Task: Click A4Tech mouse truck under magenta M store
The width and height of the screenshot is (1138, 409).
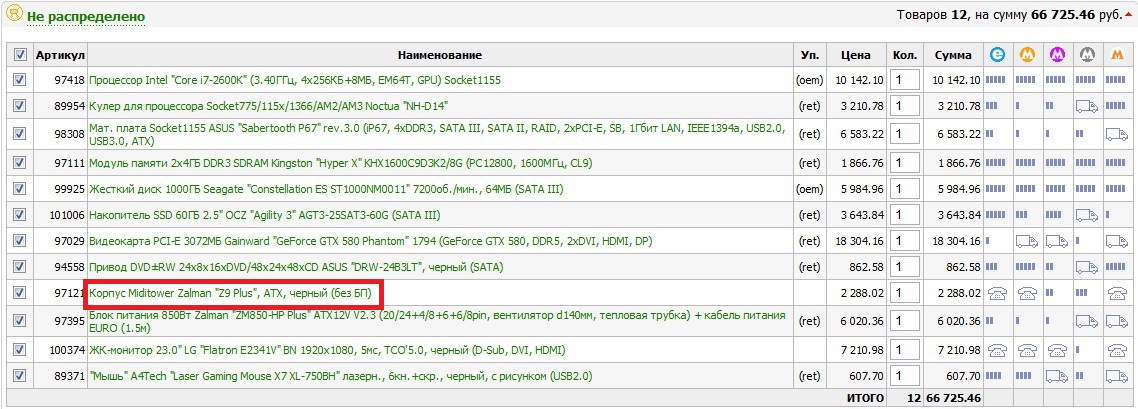Action: [x=1057, y=376]
